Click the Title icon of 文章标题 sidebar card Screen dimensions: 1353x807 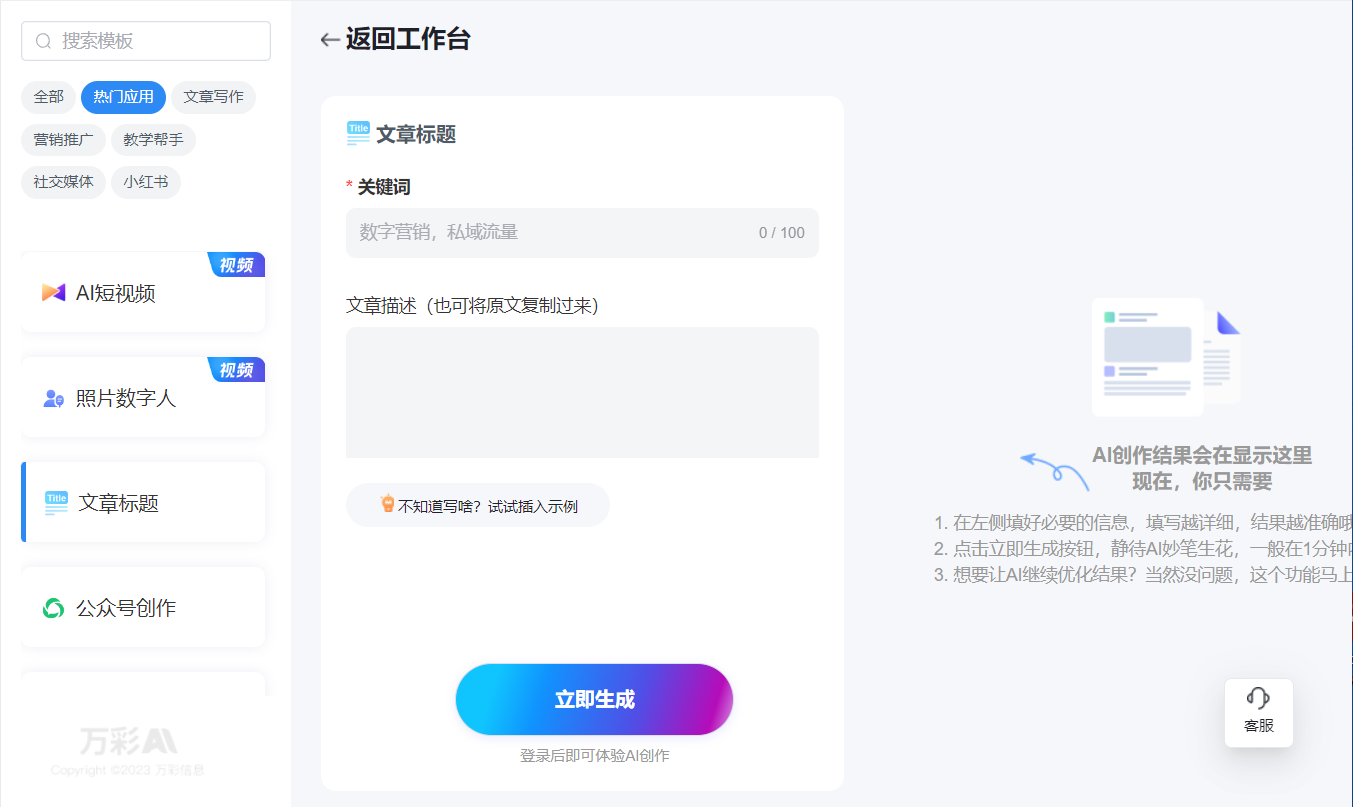coord(57,503)
